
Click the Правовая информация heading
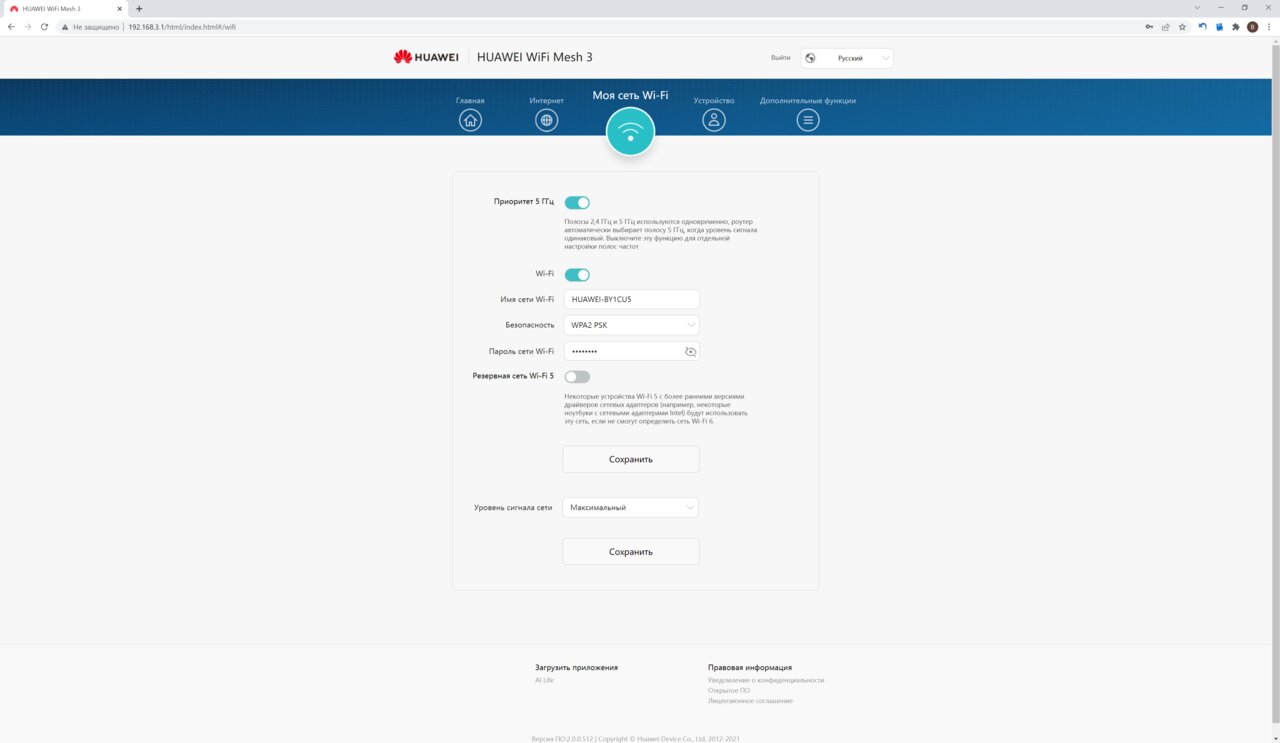click(750, 667)
